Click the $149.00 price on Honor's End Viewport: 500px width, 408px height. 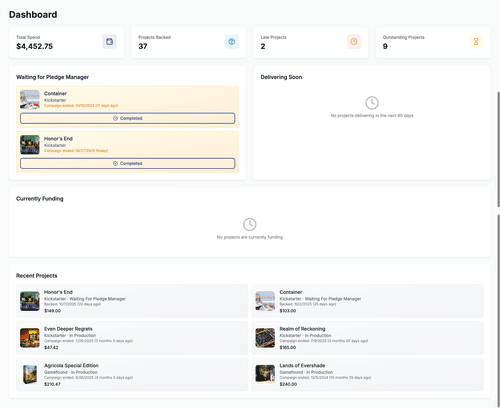tap(52, 311)
